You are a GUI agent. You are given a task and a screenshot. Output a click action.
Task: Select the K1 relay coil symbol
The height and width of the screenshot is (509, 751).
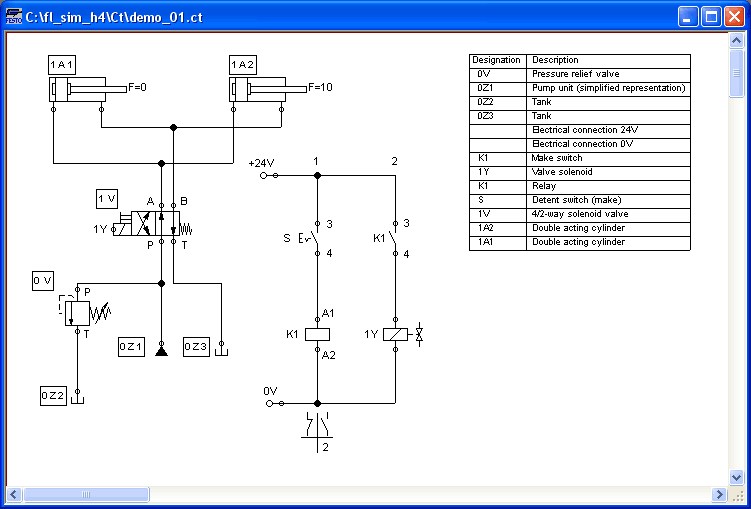point(317,334)
